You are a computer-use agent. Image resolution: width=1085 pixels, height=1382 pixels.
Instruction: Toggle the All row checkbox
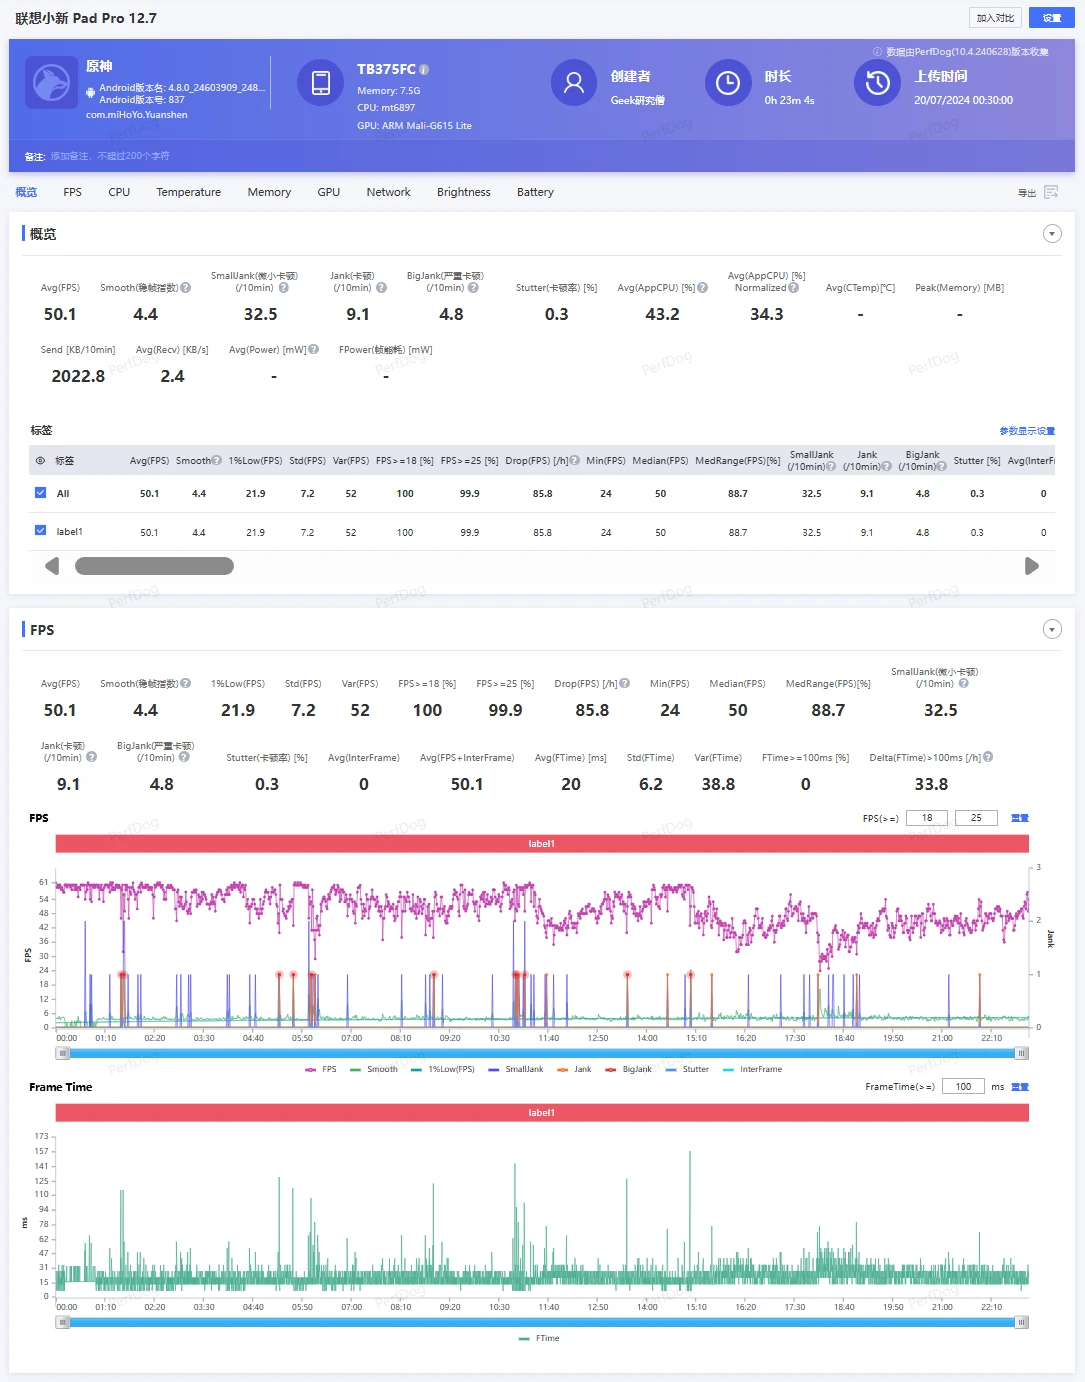pyautogui.click(x=41, y=493)
